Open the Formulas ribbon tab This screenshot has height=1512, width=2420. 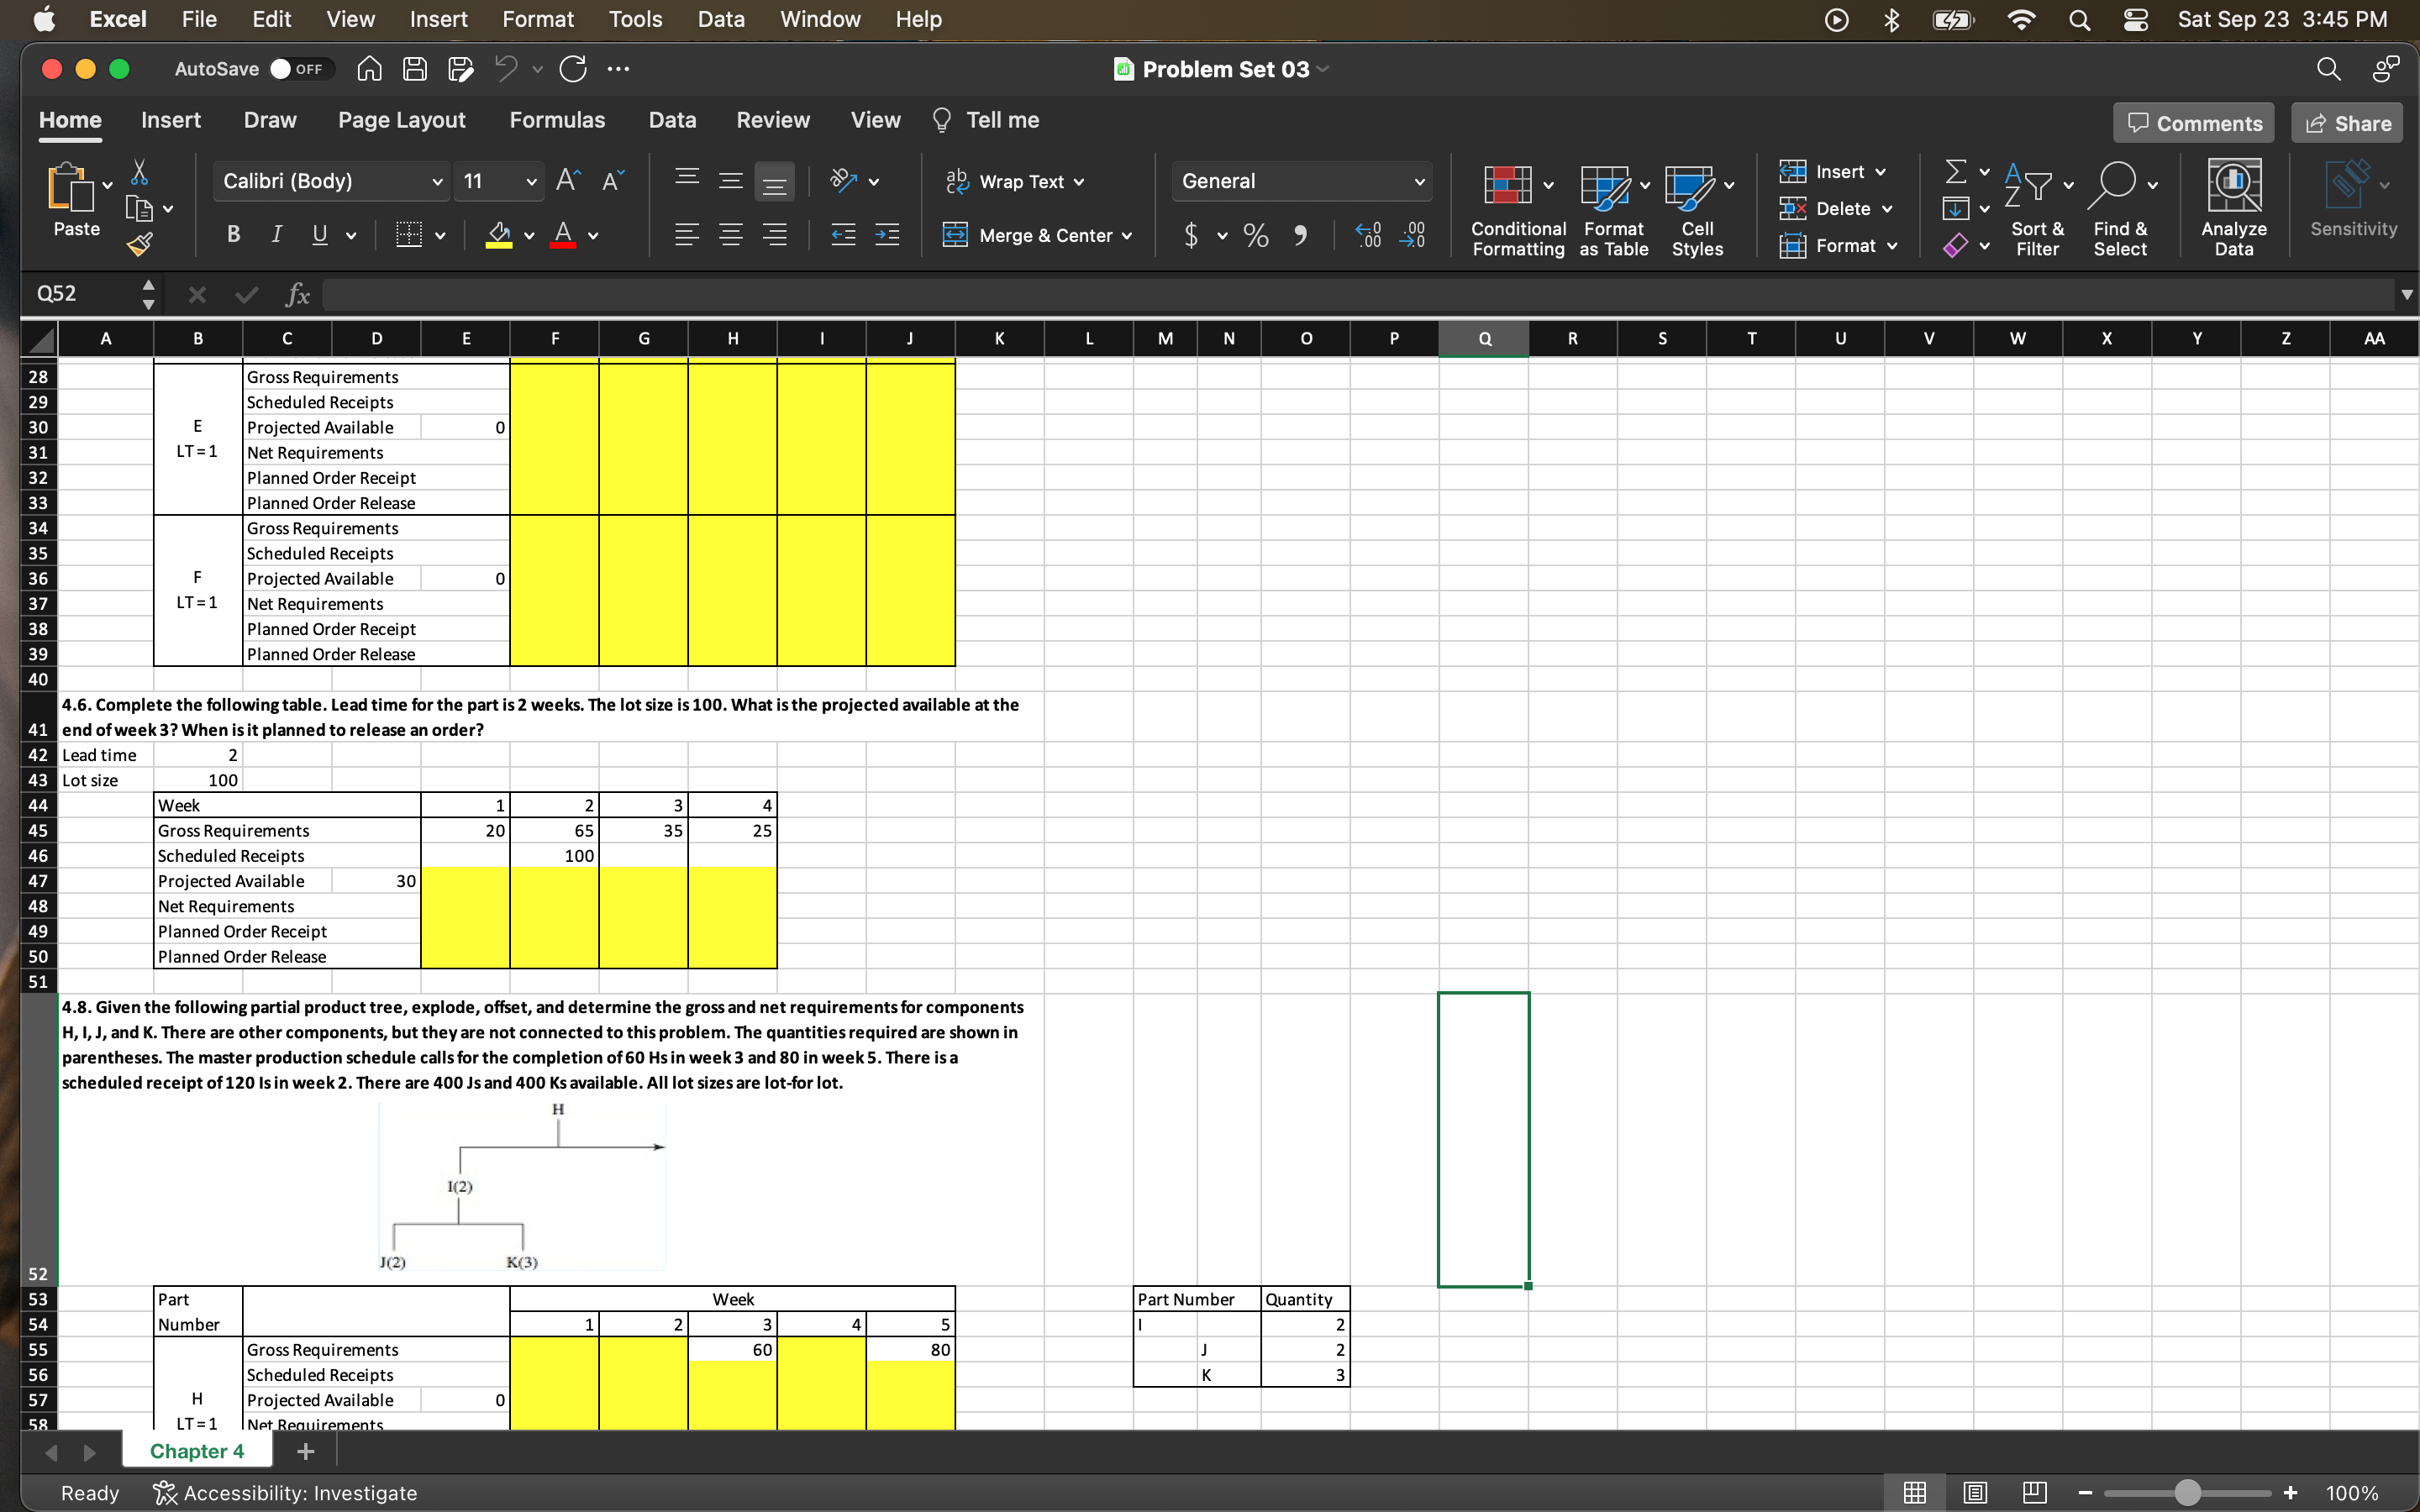[557, 120]
